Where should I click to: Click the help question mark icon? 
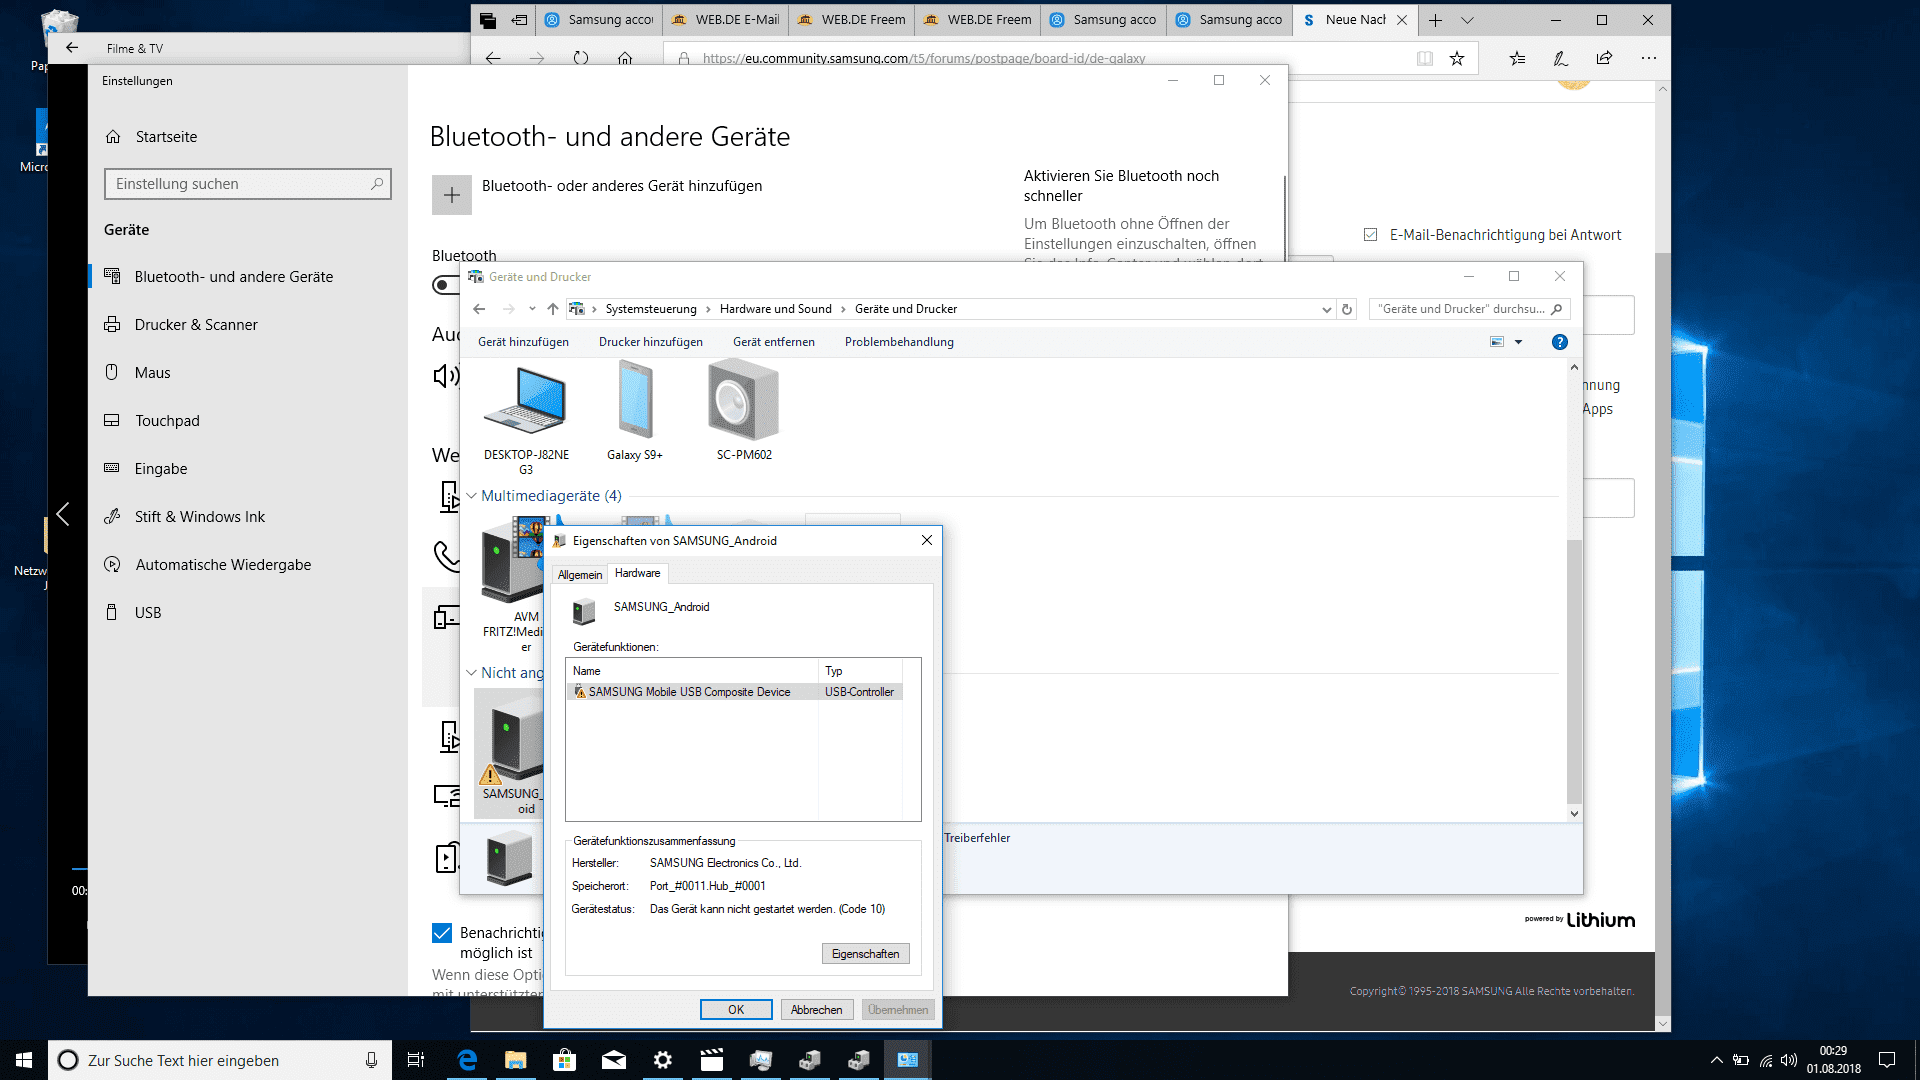[1559, 342]
